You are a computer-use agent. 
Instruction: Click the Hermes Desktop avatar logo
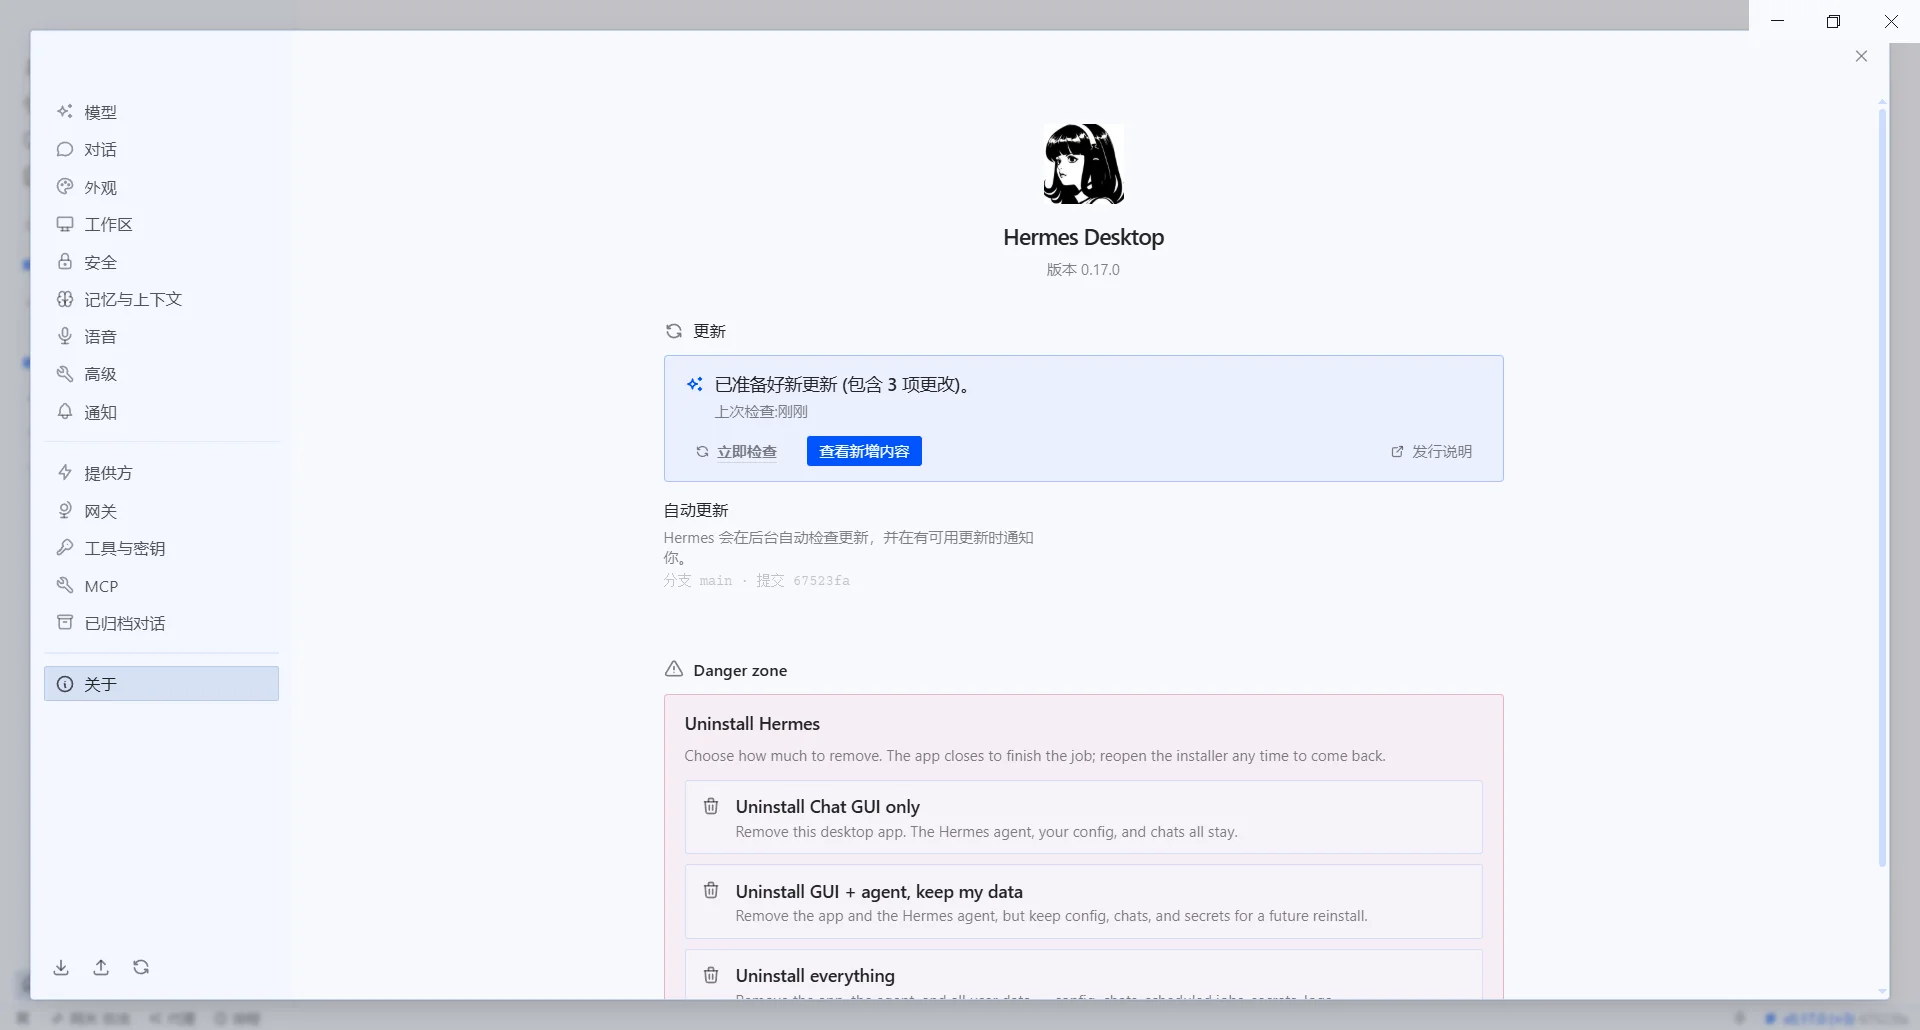pos(1083,165)
